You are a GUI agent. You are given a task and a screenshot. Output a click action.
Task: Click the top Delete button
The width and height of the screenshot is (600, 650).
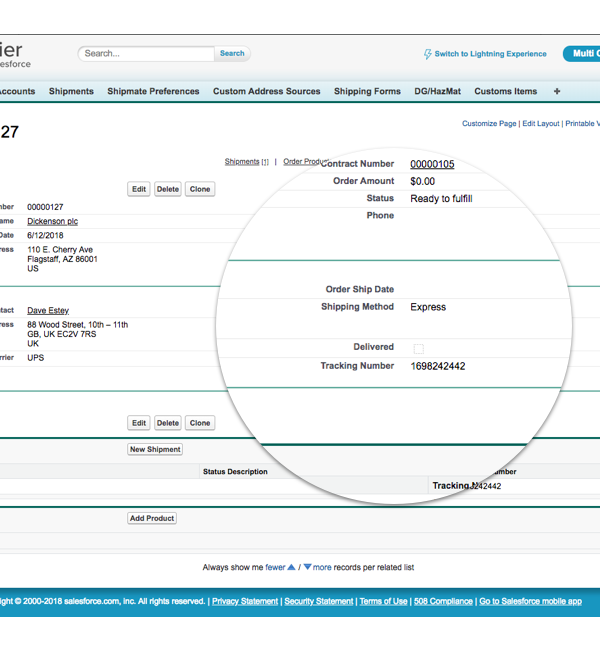[x=168, y=189]
